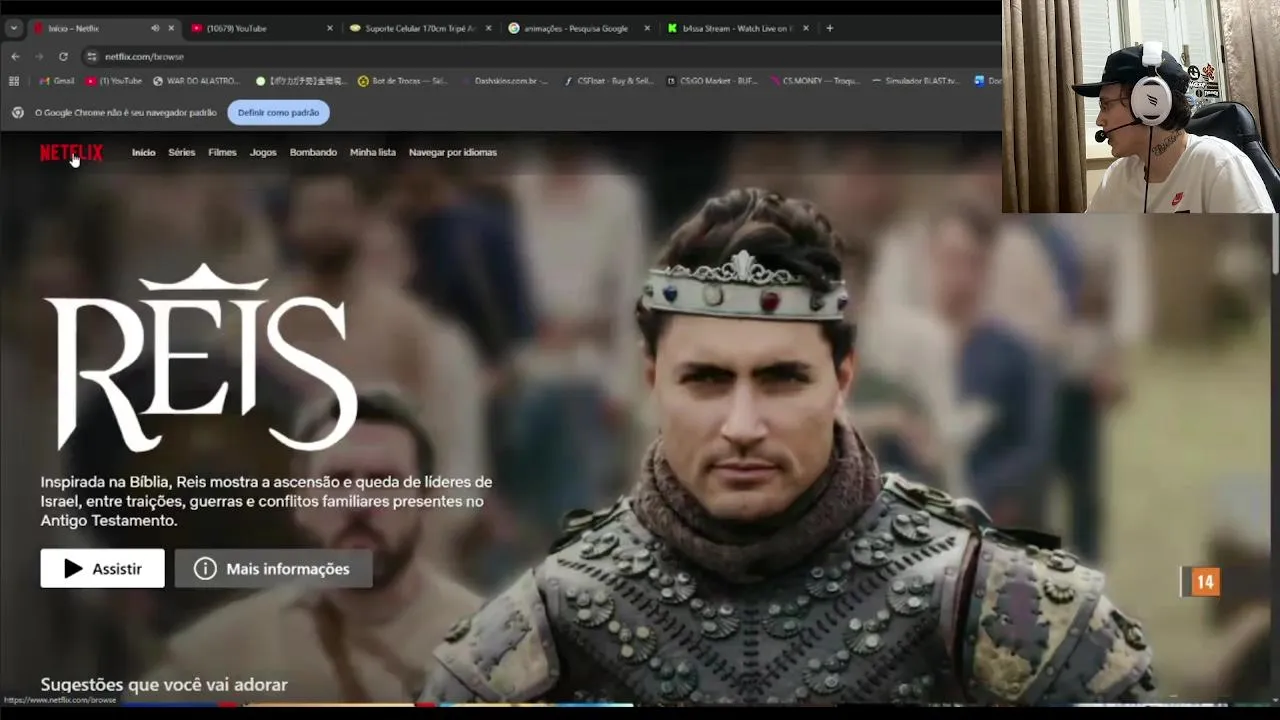Click the age rating 14 badge
The image size is (1280, 720).
tap(1203, 582)
